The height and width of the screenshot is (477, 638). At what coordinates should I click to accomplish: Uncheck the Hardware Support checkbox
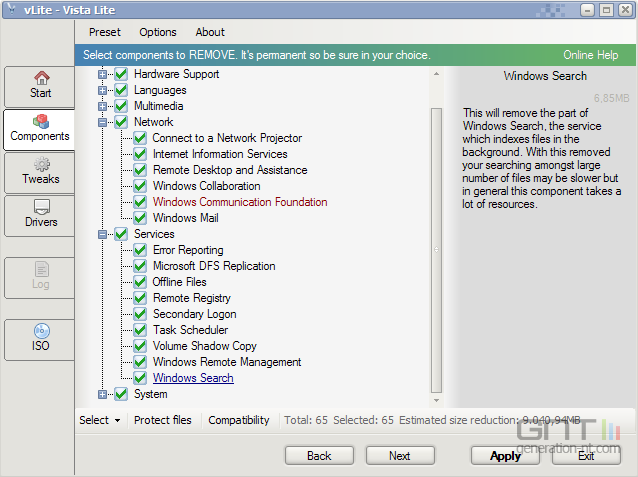121,74
